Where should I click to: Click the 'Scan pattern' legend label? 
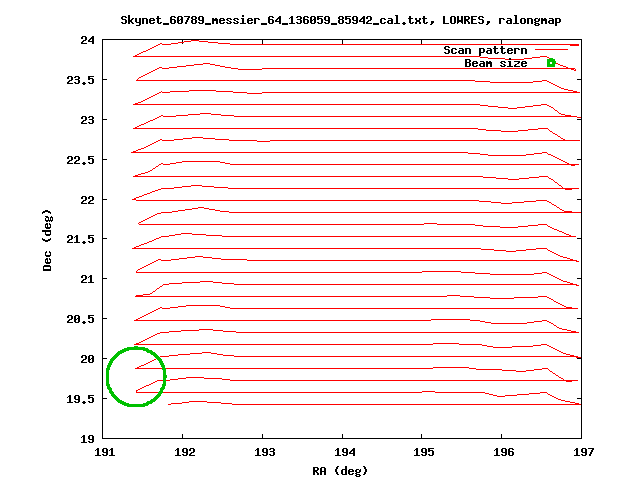click(485, 51)
